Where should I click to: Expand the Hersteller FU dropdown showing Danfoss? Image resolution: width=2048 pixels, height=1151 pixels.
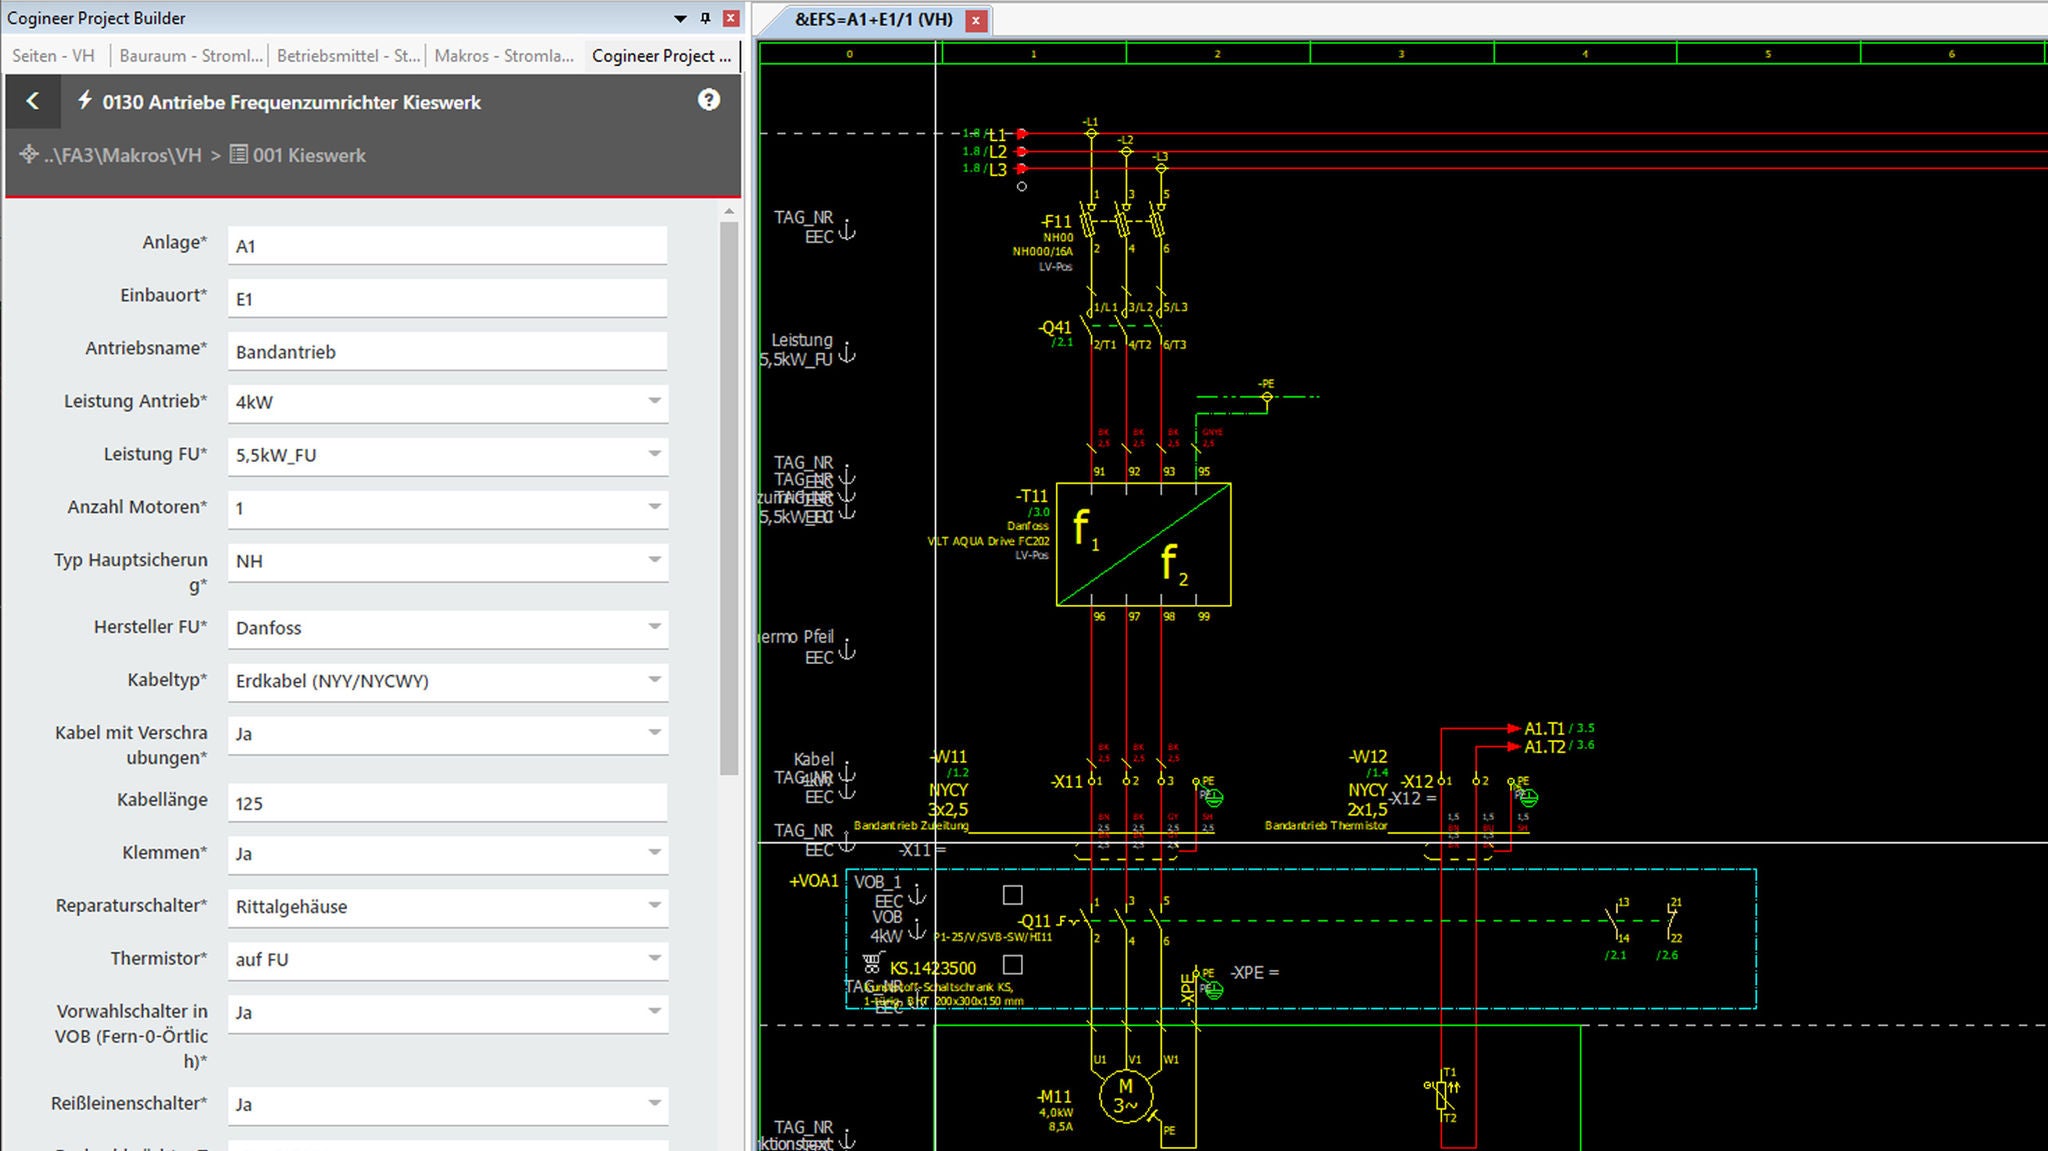pyautogui.click(x=654, y=630)
